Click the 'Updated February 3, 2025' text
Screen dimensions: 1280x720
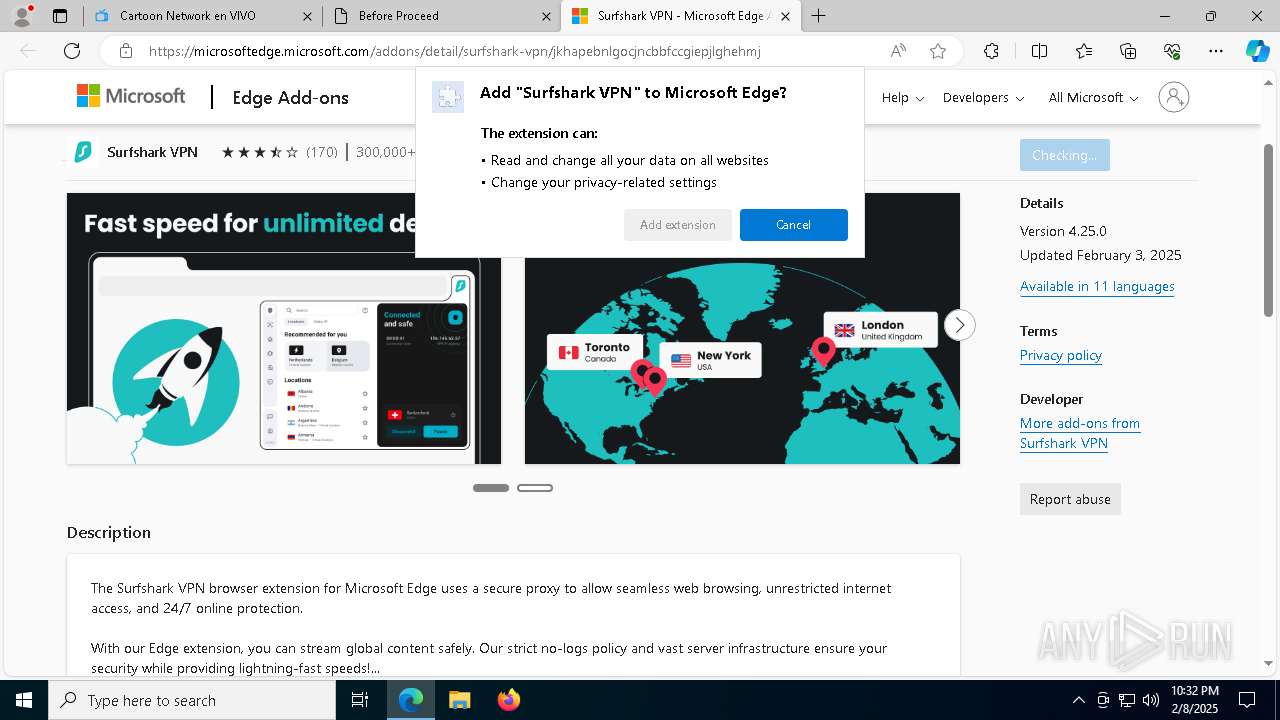click(x=1101, y=255)
